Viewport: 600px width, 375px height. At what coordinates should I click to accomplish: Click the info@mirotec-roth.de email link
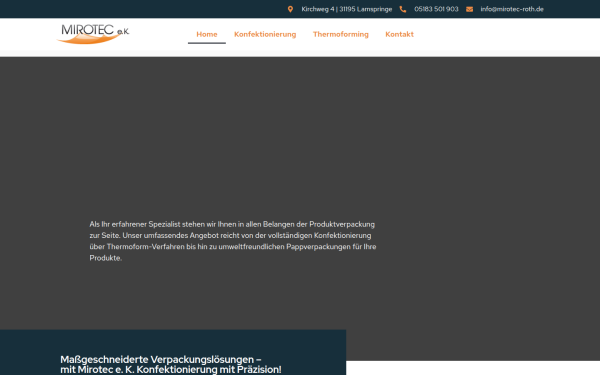click(x=512, y=9)
